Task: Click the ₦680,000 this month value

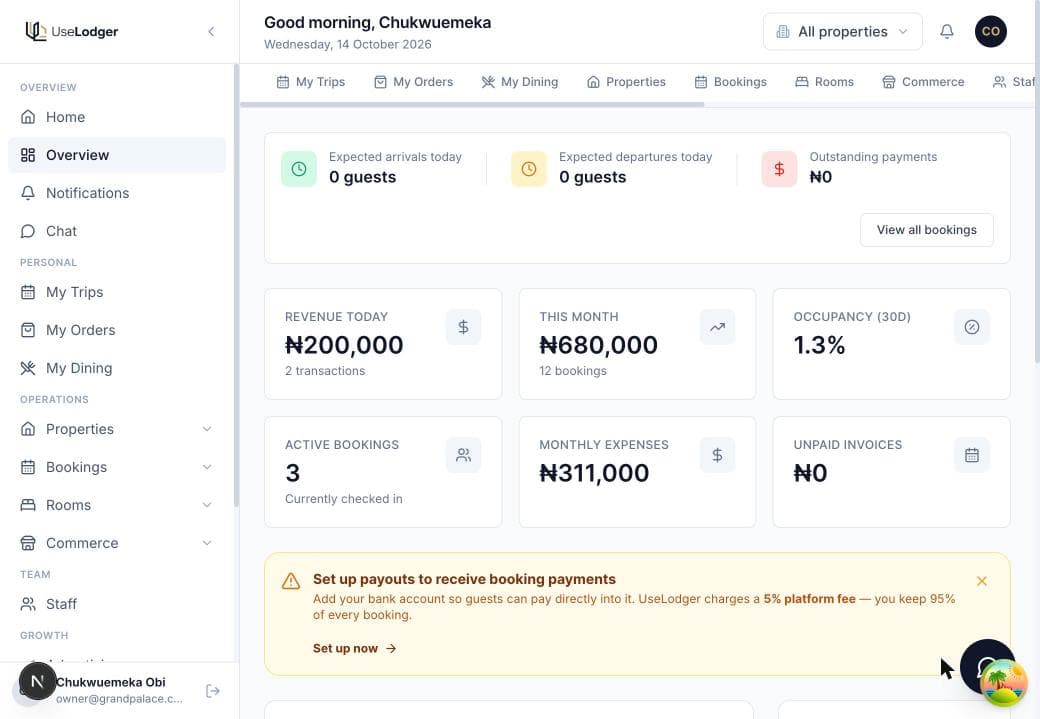Action: 598,345
